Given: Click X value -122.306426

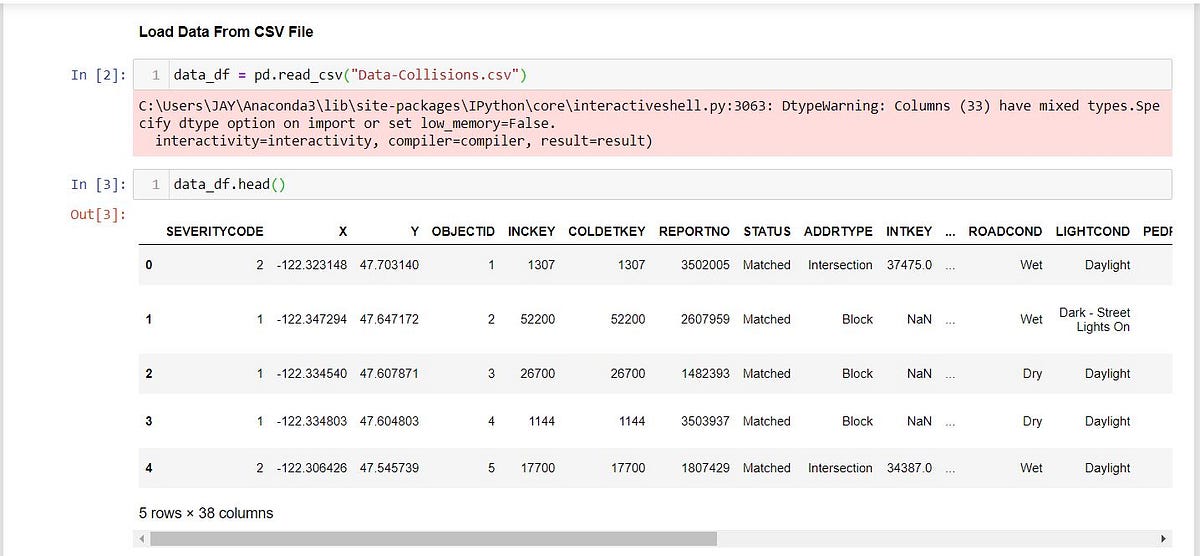Looking at the screenshot, I should click(x=312, y=468).
